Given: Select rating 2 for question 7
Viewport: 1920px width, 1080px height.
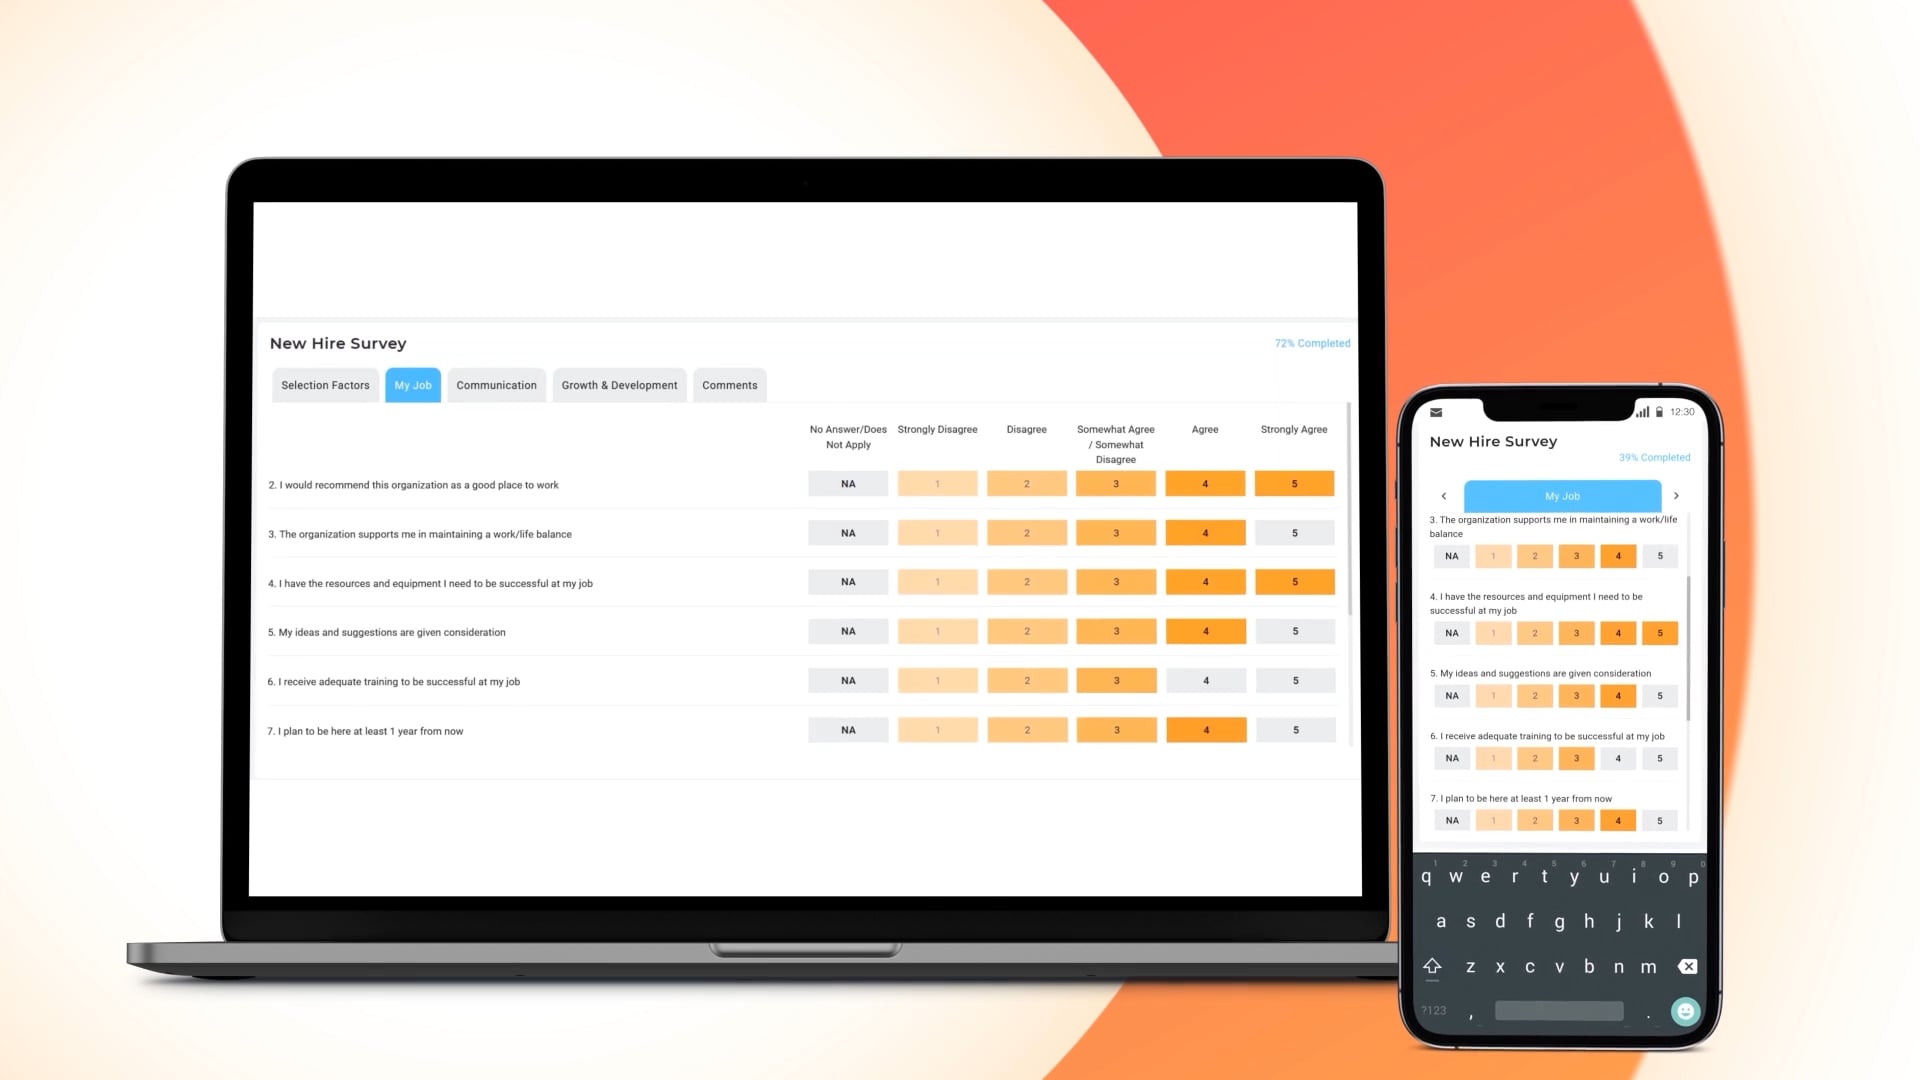Looking at the screenshot, I should (x=1026, y=729).
